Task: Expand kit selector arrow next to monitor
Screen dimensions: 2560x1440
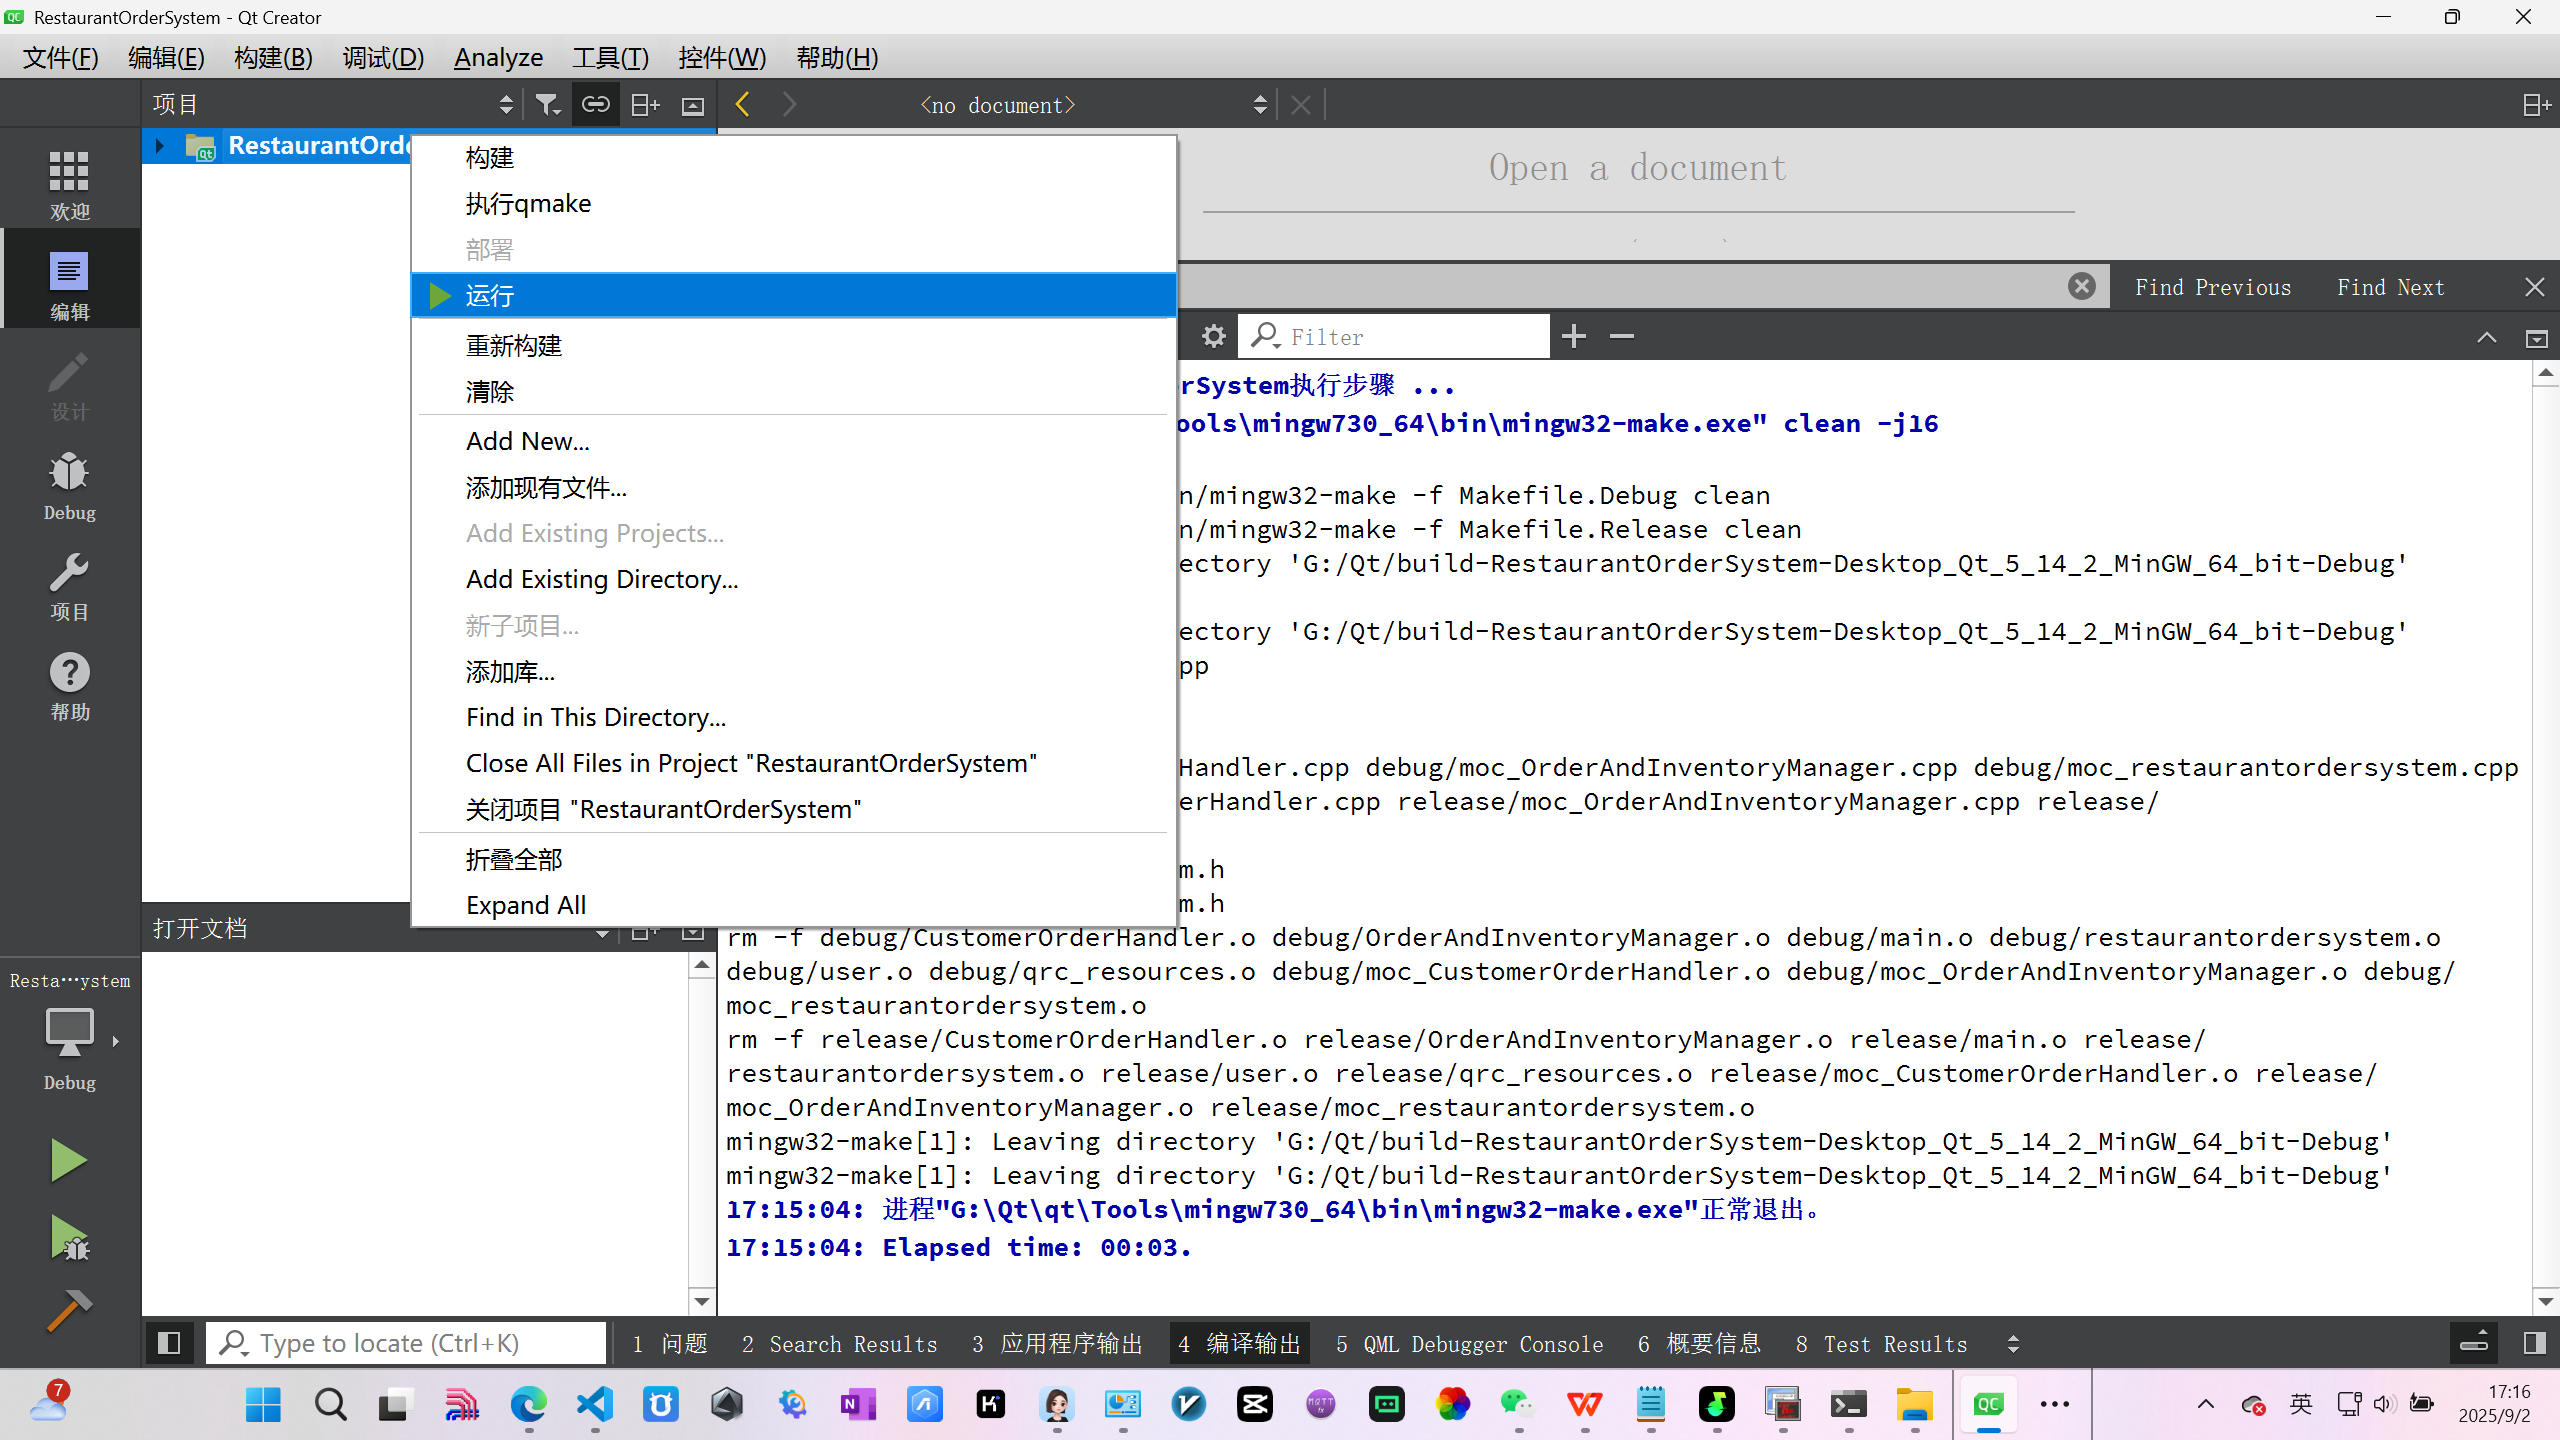Action: [116, 1041]
